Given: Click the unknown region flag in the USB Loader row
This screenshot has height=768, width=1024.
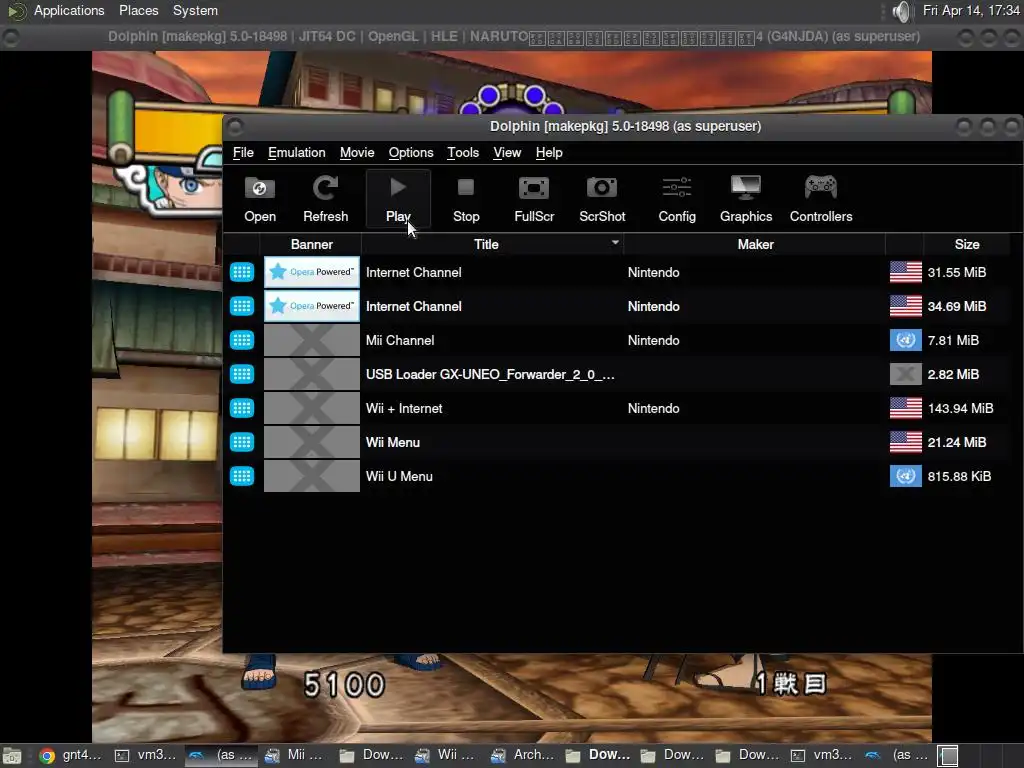Looking at the screenshot, I should coord(906,374).
